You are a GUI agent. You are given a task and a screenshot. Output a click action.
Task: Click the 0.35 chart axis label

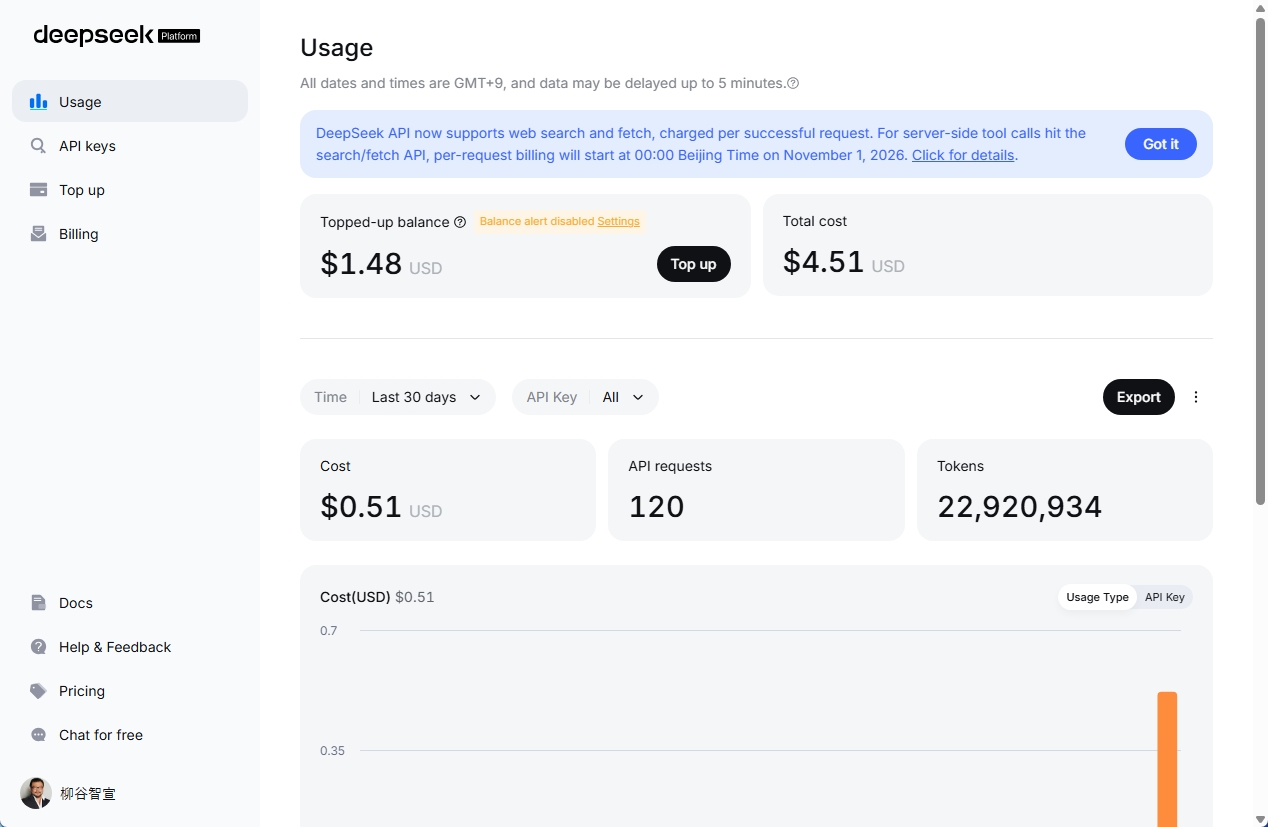tap(332, 751)
